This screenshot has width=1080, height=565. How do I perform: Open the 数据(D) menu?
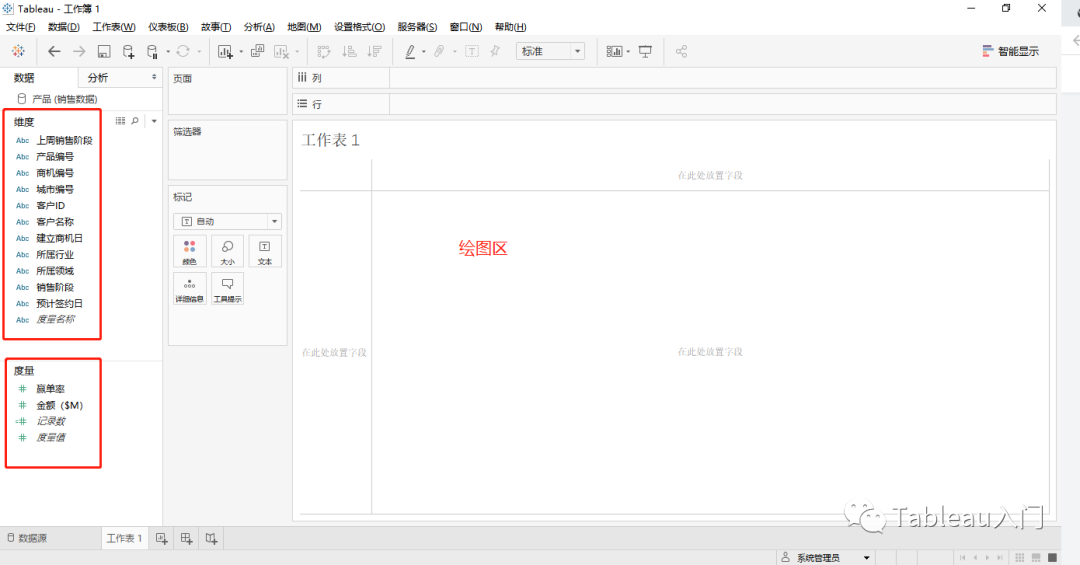[63, 27]
